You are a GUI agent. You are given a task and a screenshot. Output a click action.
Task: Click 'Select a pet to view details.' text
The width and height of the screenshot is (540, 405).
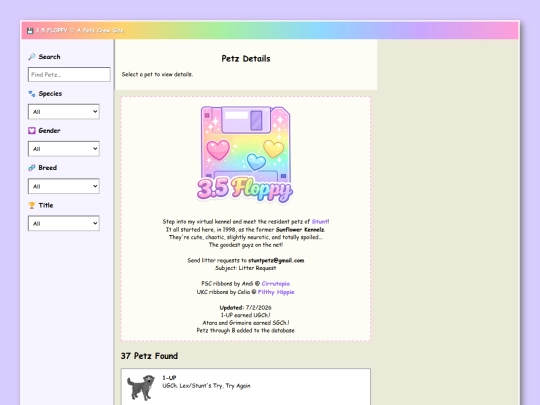click(x=157, y=74)
